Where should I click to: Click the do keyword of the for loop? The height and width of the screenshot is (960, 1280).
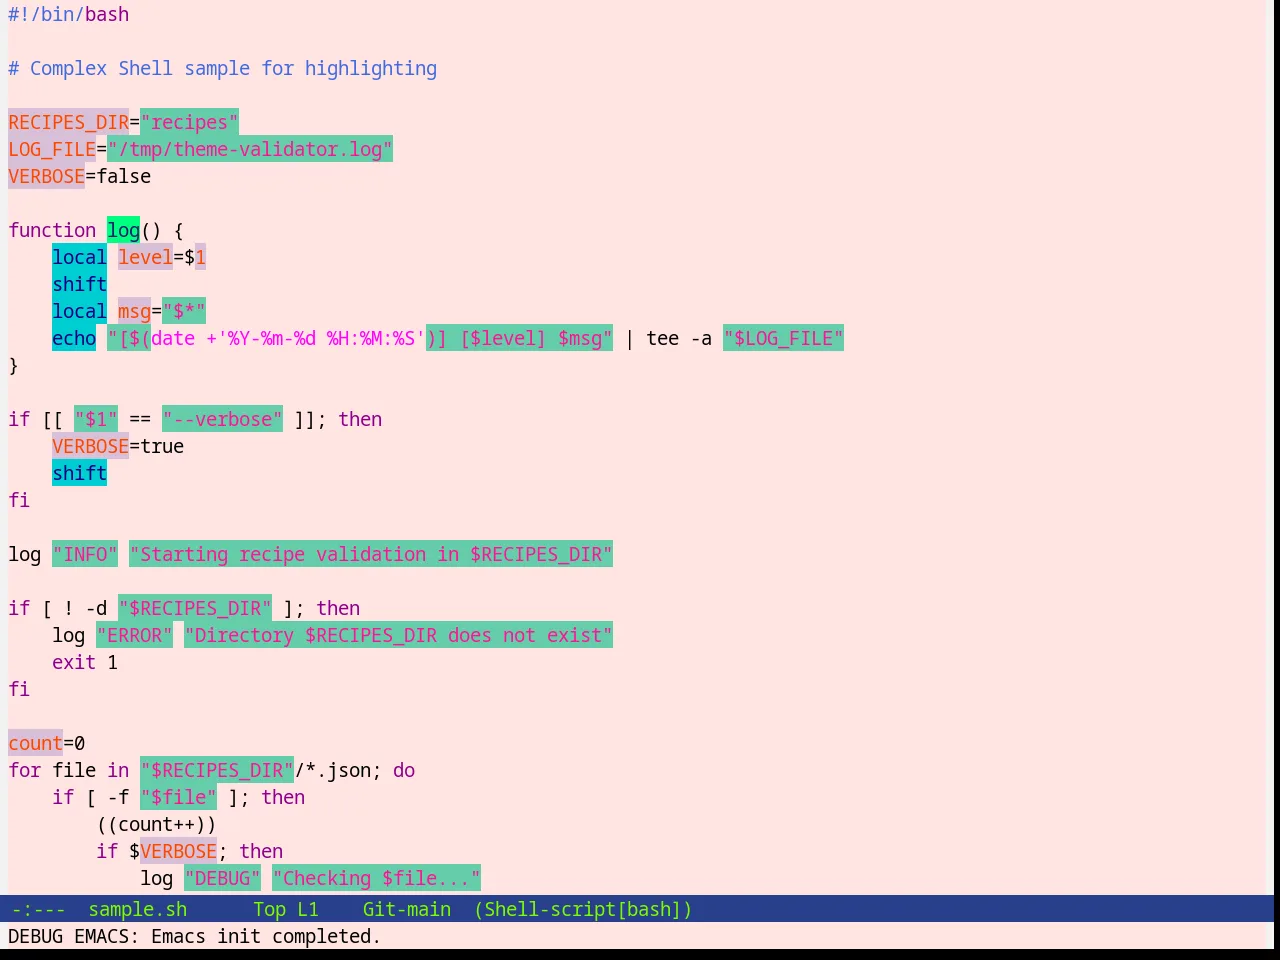tap(404, 770)
